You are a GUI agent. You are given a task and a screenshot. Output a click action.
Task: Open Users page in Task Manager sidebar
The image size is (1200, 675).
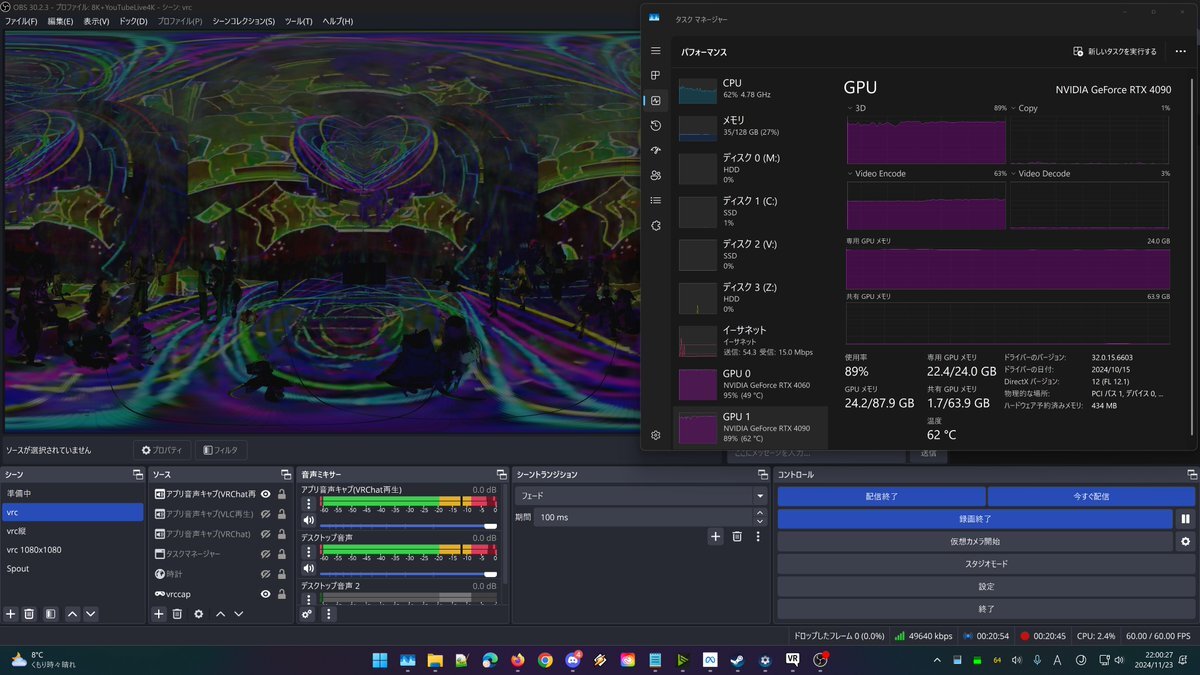[x=656, y=175]
